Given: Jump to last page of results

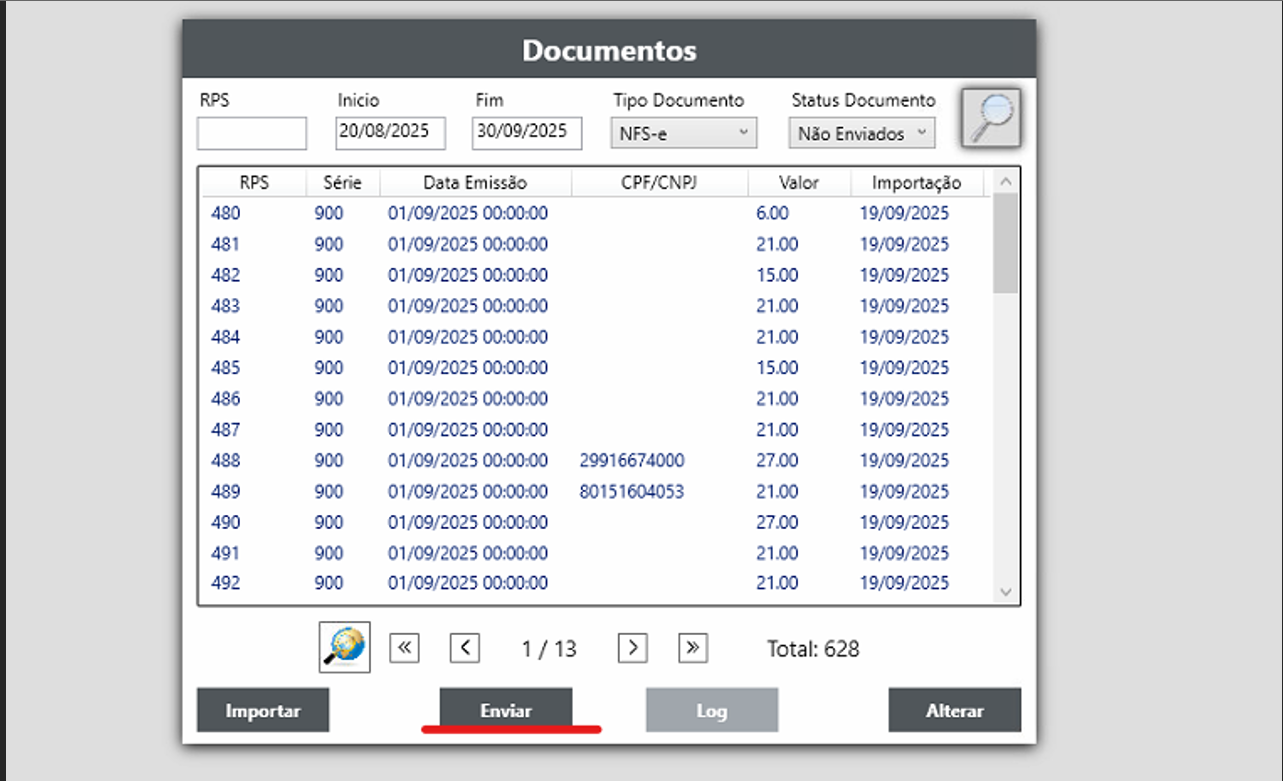Looking at the screenshot, I should click(693, 648).
